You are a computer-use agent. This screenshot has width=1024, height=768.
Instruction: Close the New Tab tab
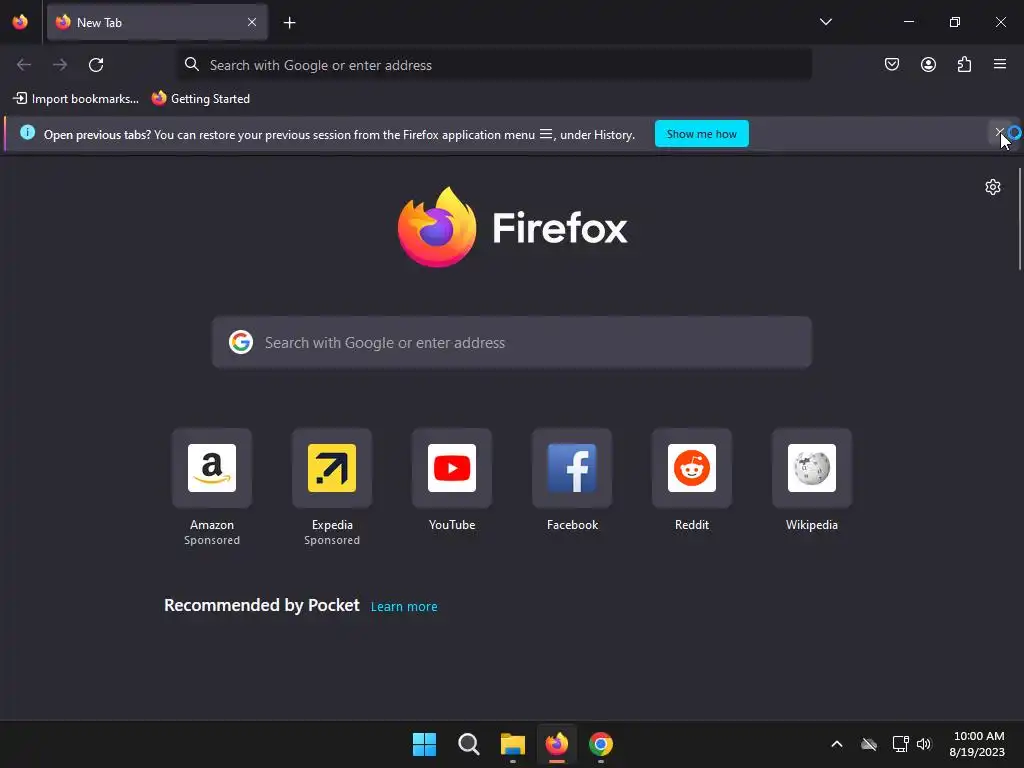pyautogui.click(x=252, y=22)
